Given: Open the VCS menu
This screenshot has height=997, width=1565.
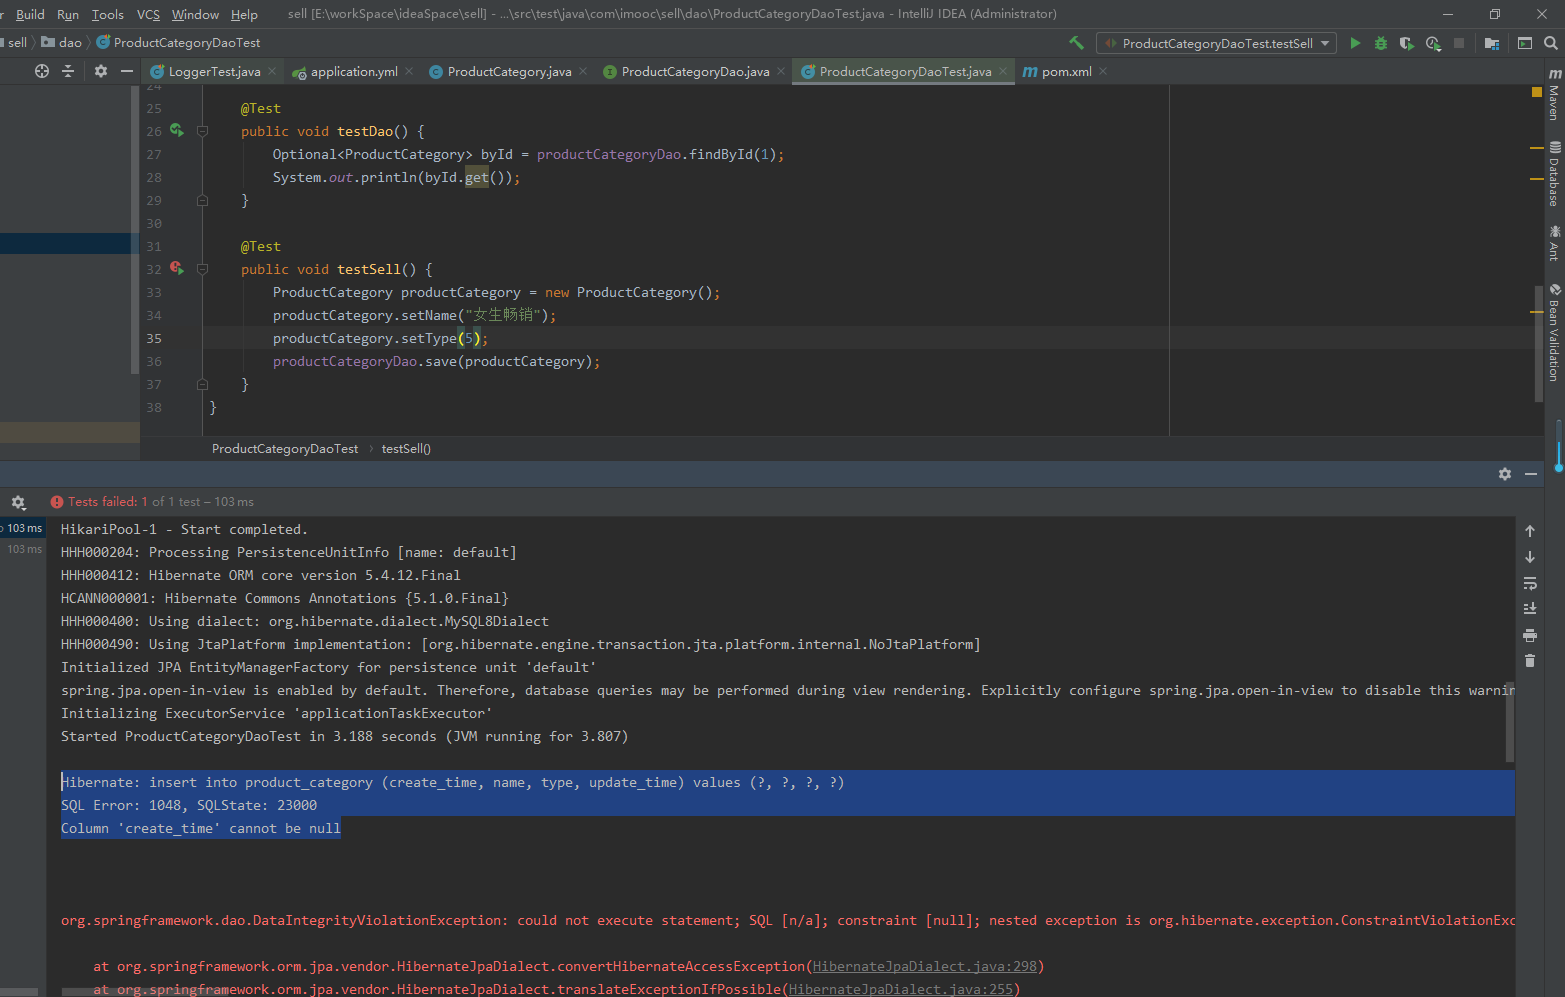Looking at the screenshot, I should [148, 14].
